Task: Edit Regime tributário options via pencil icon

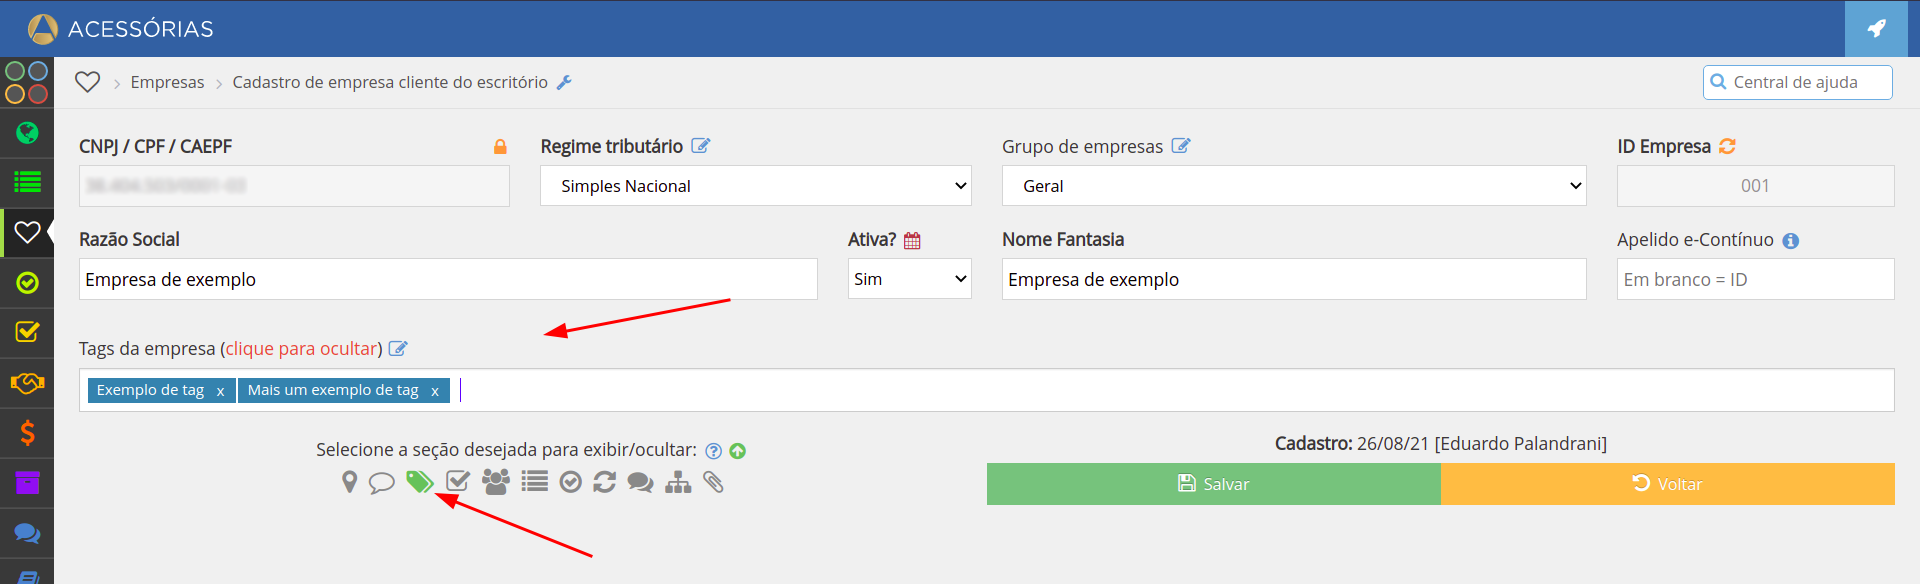Action: point(700,146)
